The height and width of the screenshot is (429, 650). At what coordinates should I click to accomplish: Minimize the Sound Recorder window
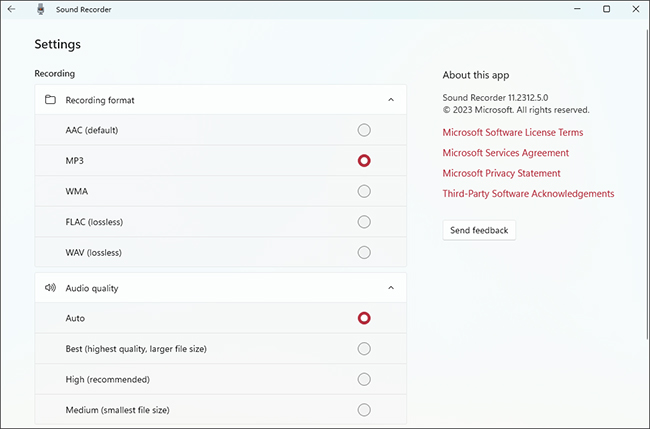(577, 9)
